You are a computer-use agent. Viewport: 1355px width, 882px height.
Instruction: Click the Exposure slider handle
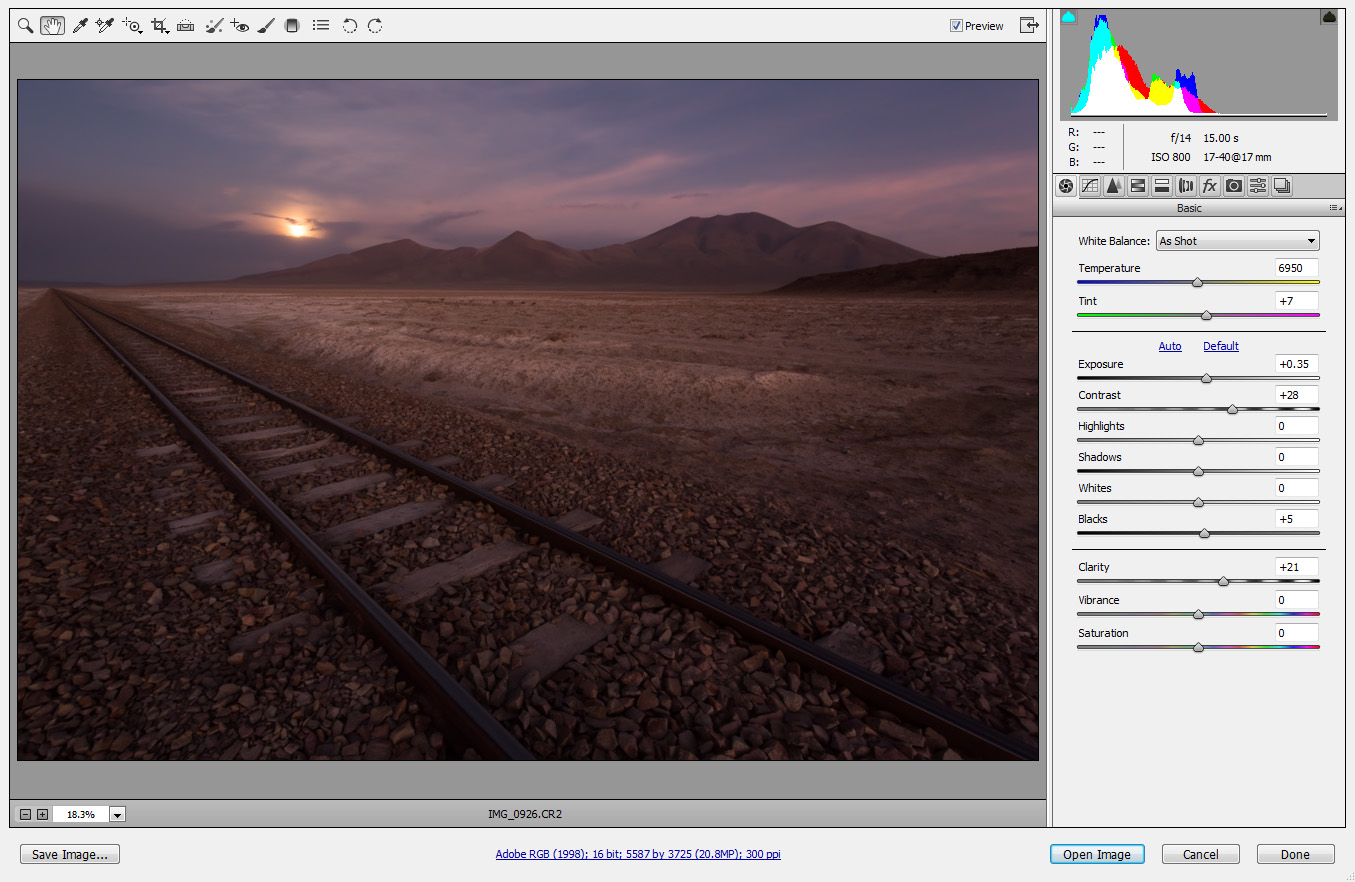1206,378
